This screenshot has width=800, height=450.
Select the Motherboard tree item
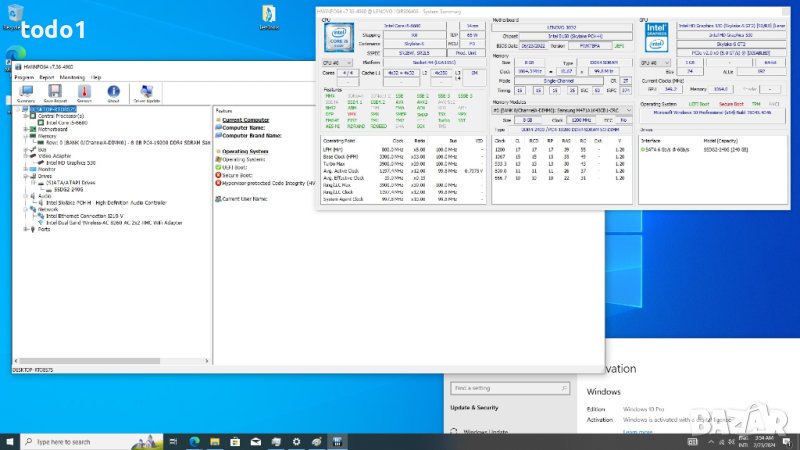(x=51, y=130)
